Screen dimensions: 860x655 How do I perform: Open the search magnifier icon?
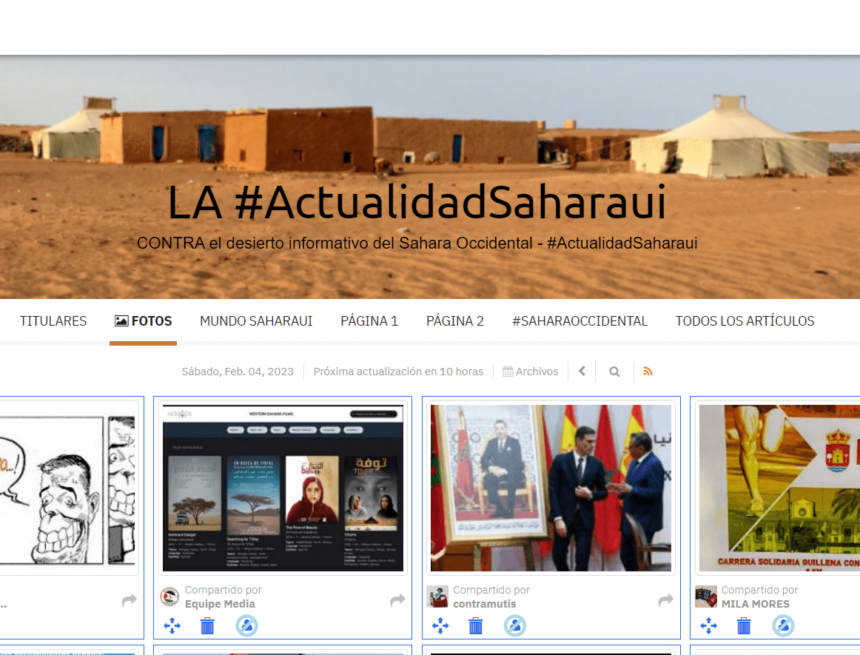coord(614,371)
